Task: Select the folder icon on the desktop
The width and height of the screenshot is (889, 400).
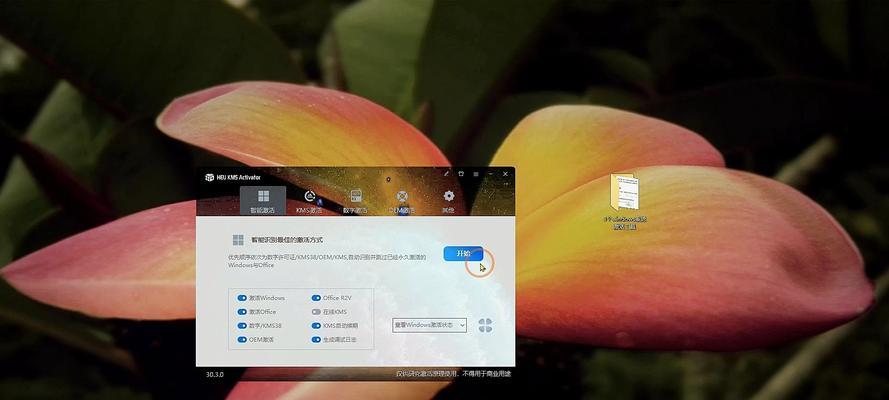Action: (625, 194)
